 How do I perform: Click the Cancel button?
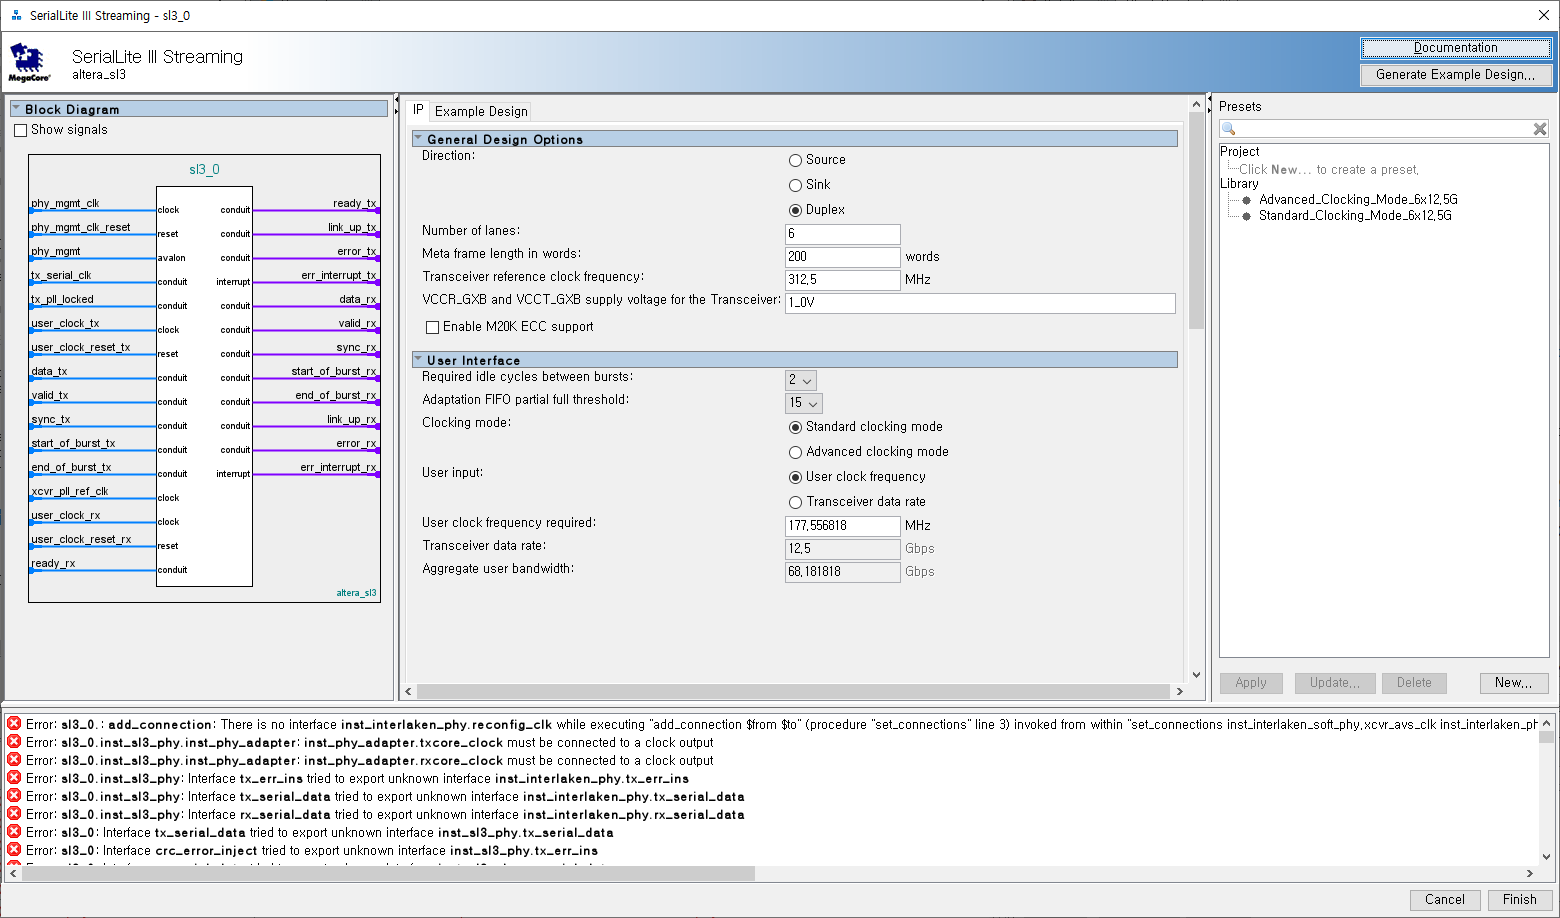click(x=1445, y=900)
